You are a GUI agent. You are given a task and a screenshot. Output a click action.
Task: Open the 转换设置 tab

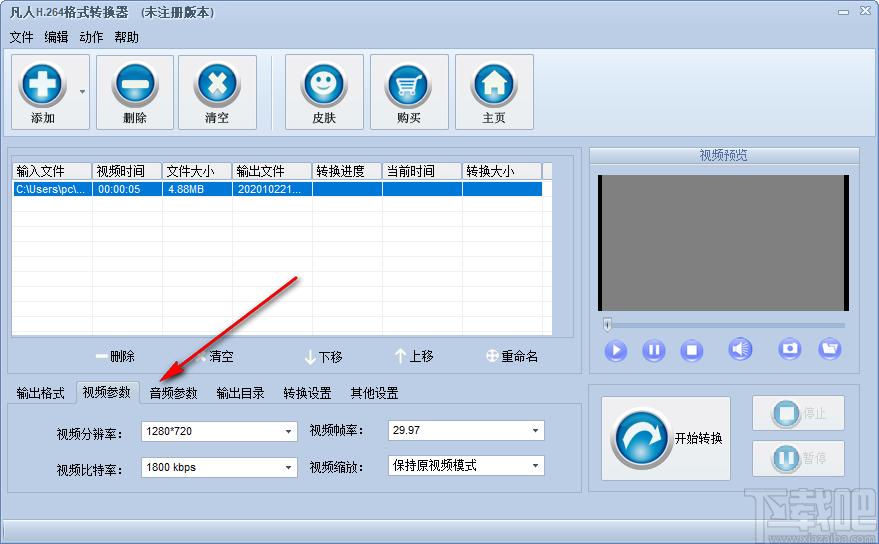pyautogui.click(x=307, y=393)
